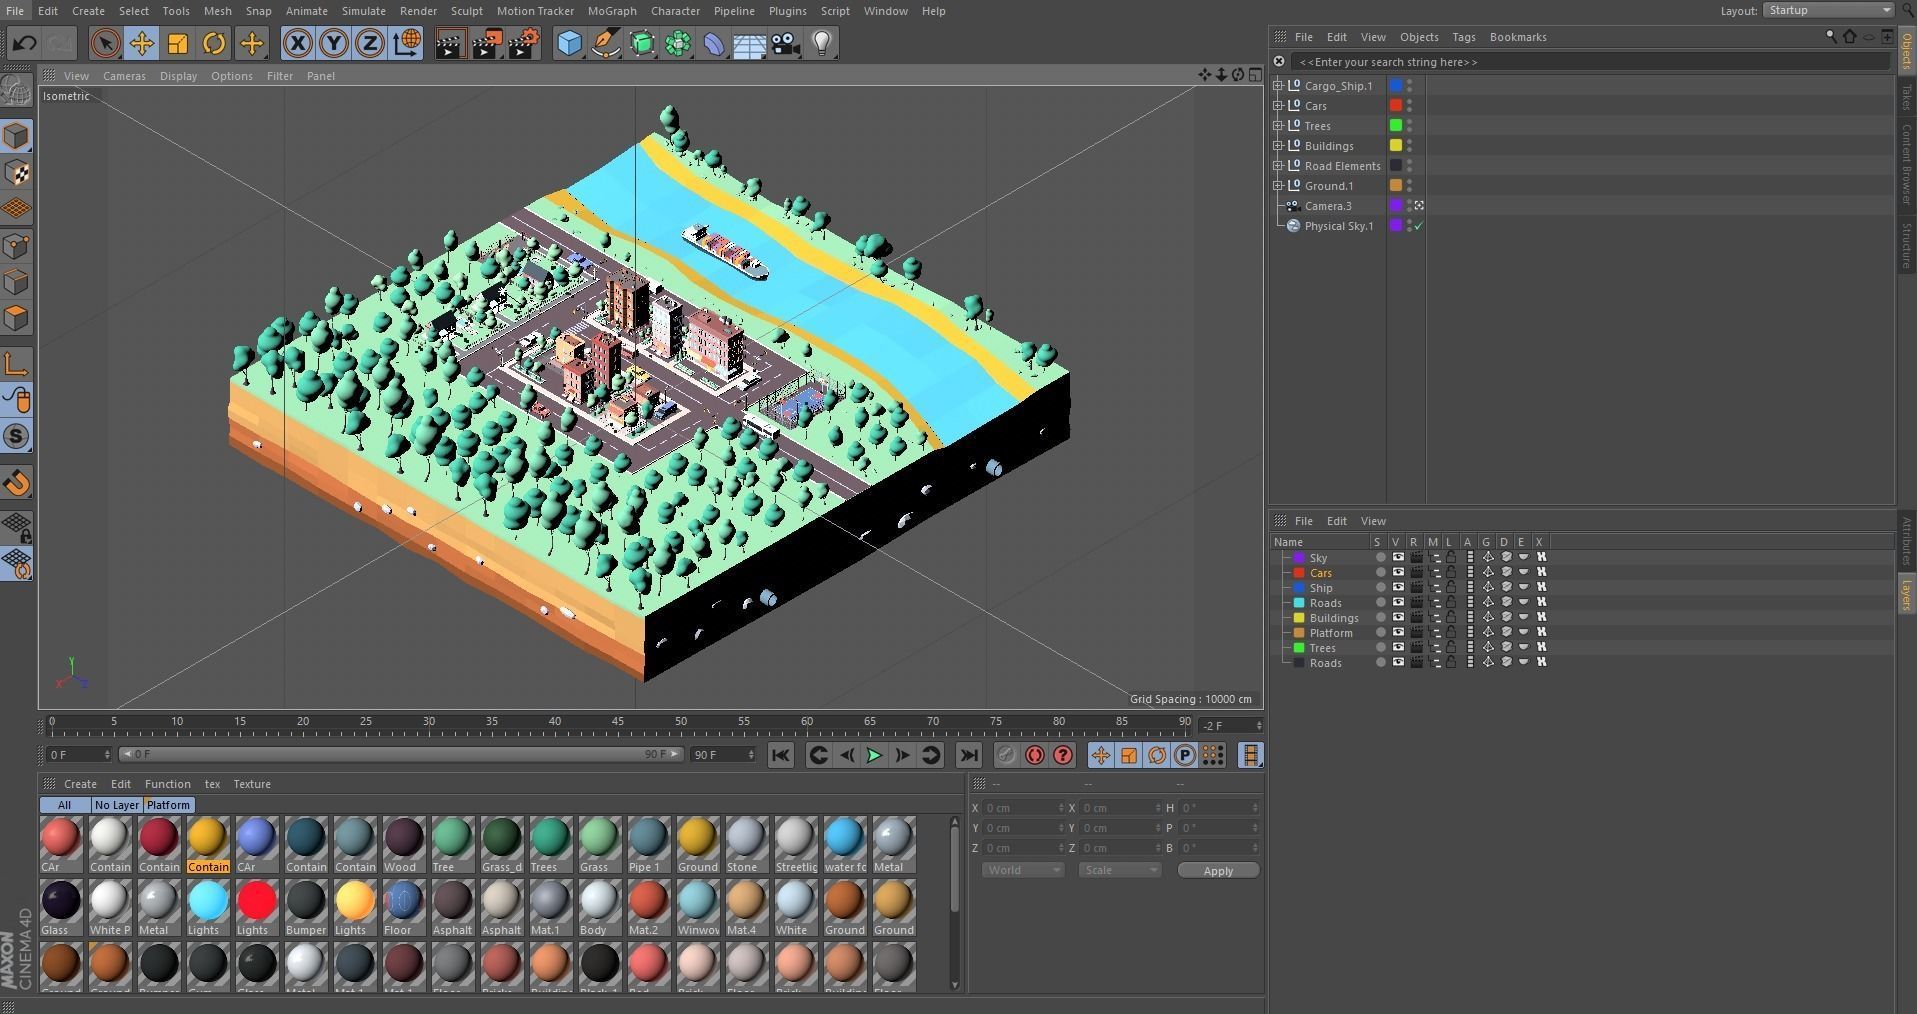Viewport: 1917px width, 1014px height.
Task: Open the Scale dropdown in coordinates
Action: pos(1119,870)
